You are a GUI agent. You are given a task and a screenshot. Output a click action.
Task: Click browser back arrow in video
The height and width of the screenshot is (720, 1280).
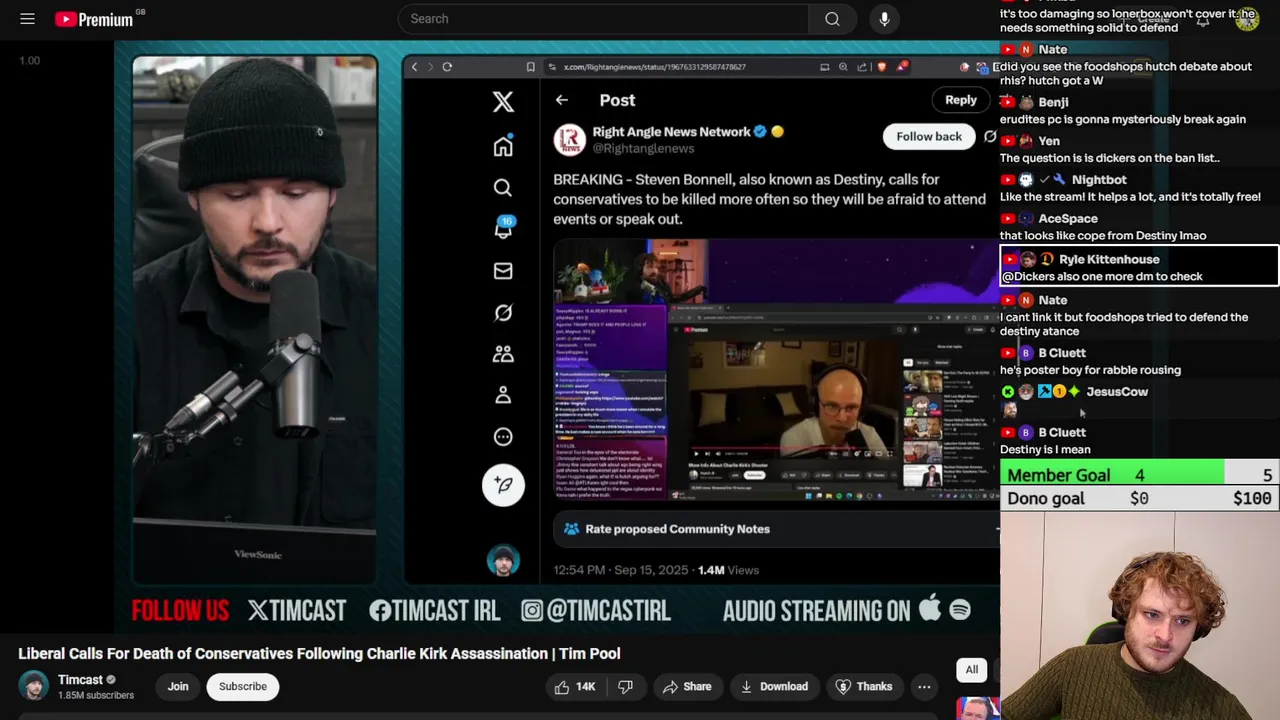pos(414,67)
